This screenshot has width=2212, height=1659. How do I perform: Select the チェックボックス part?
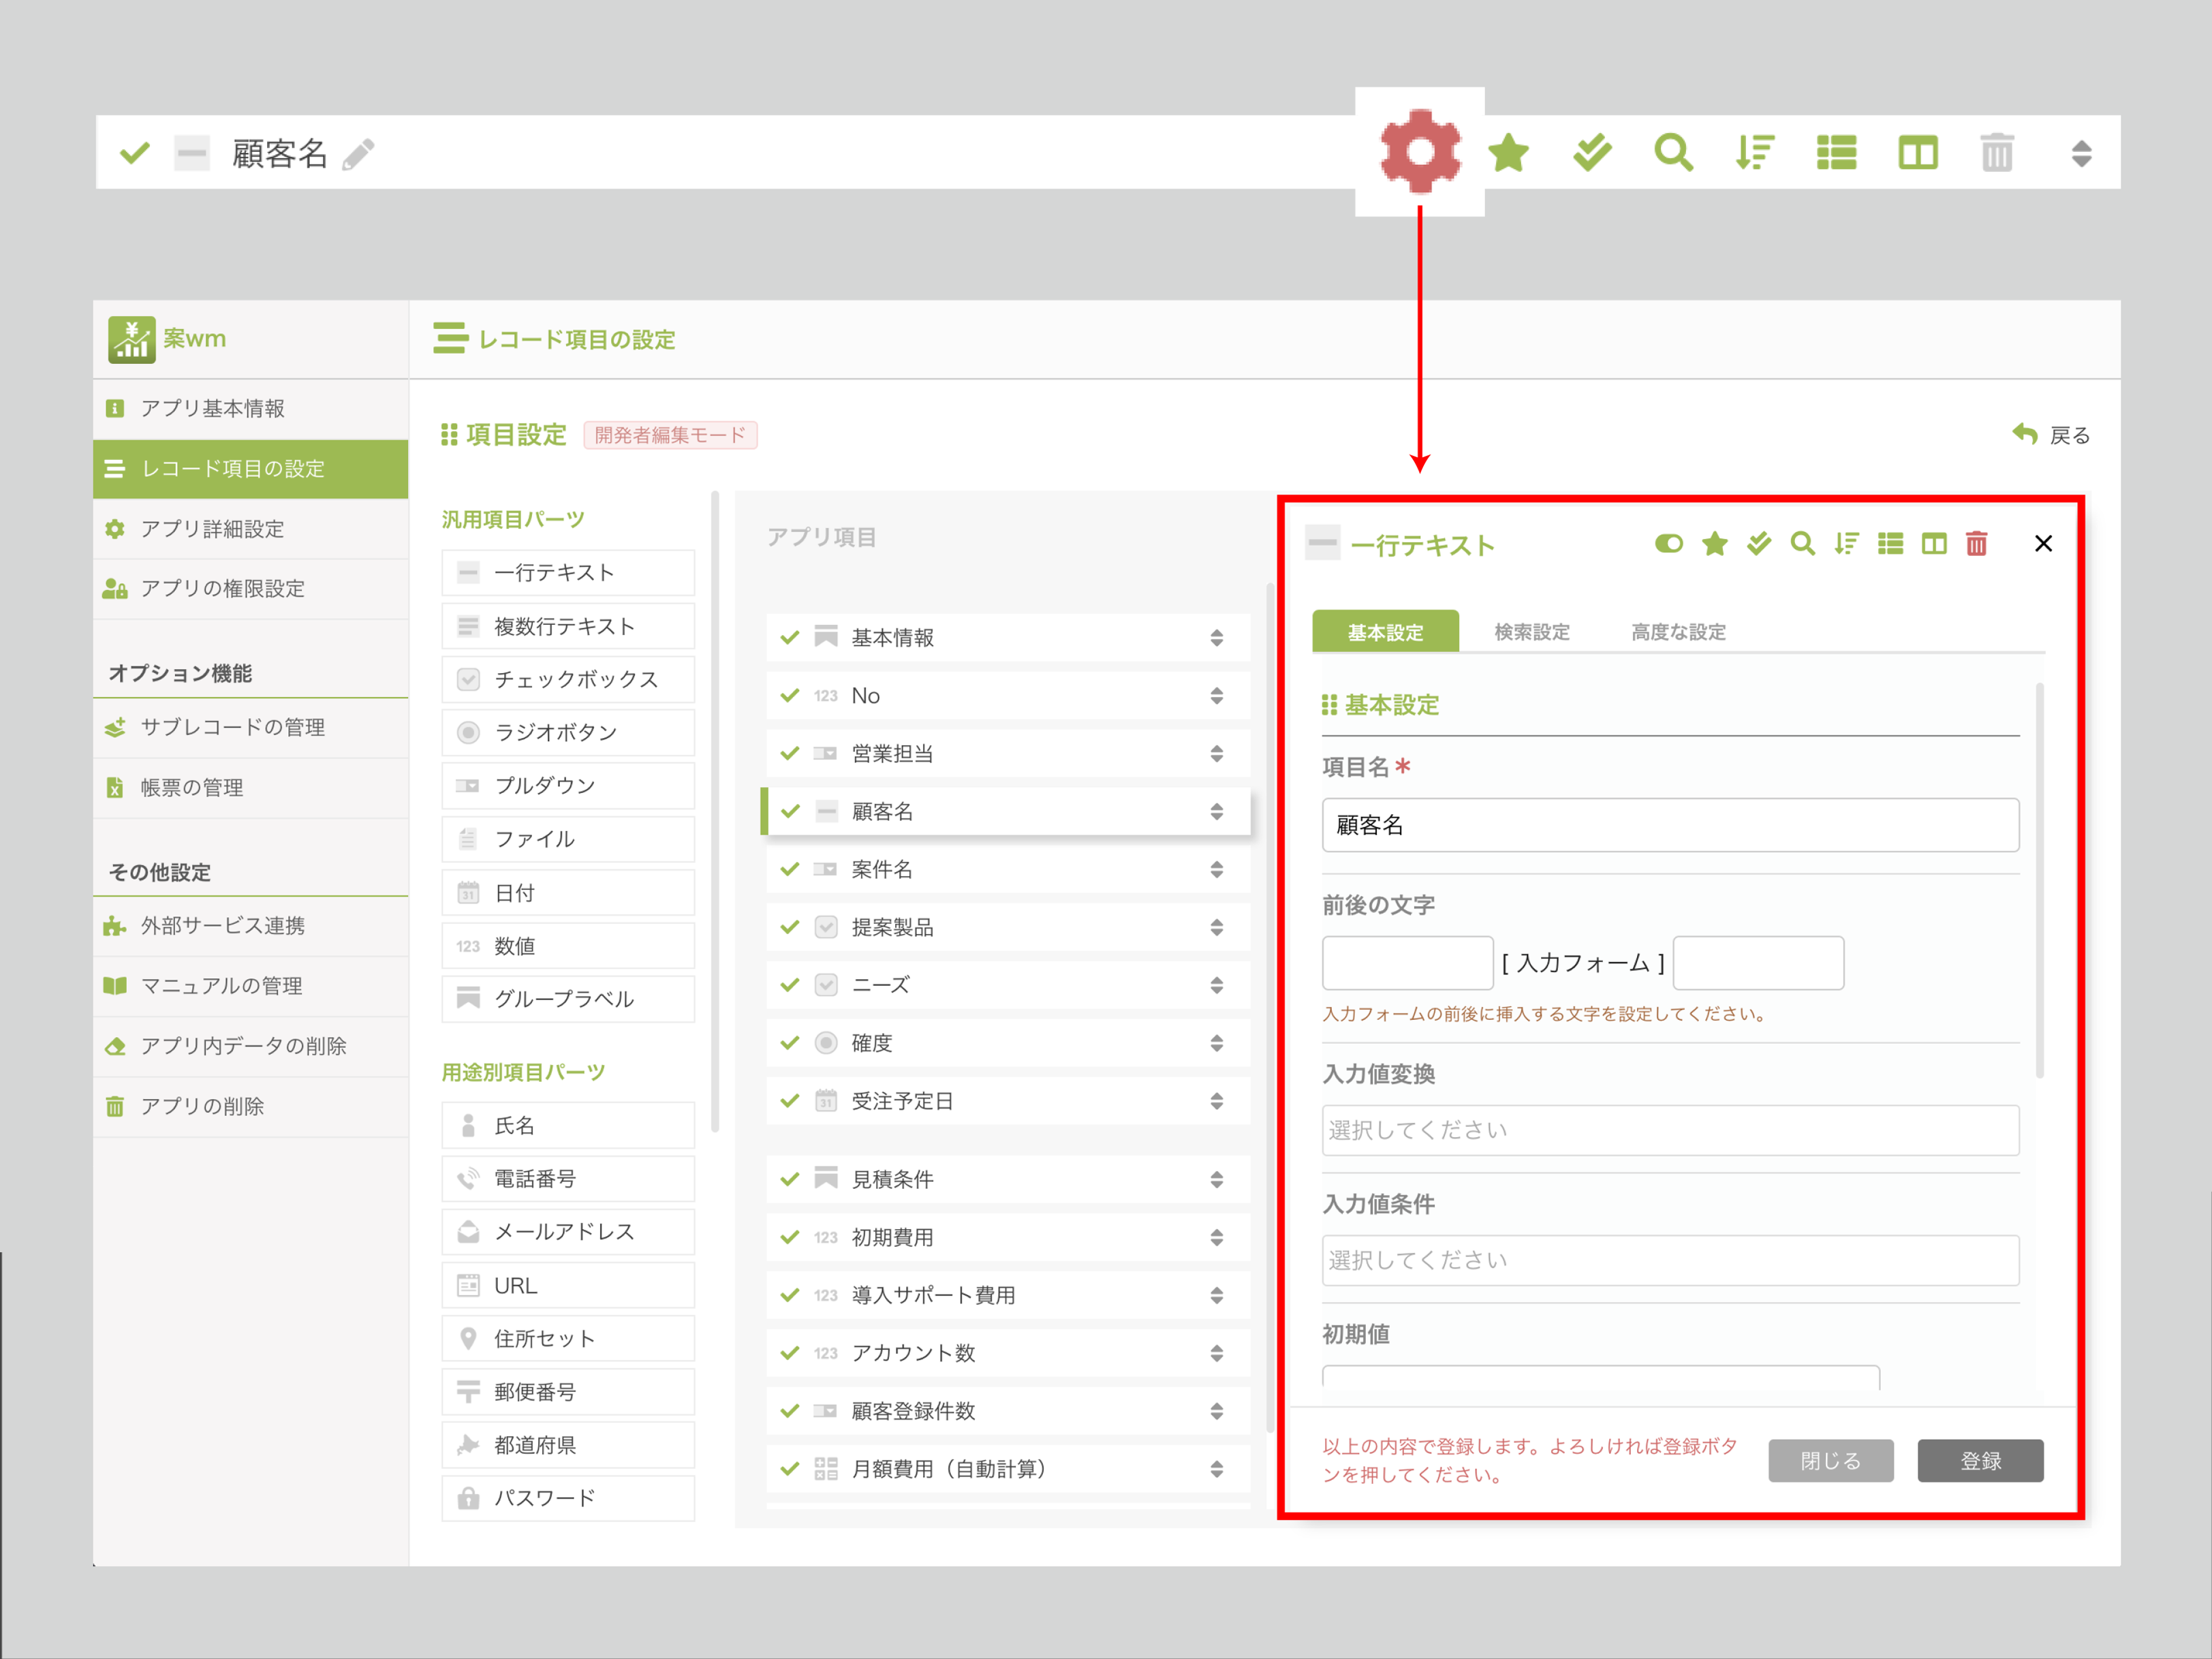point(568,679)
